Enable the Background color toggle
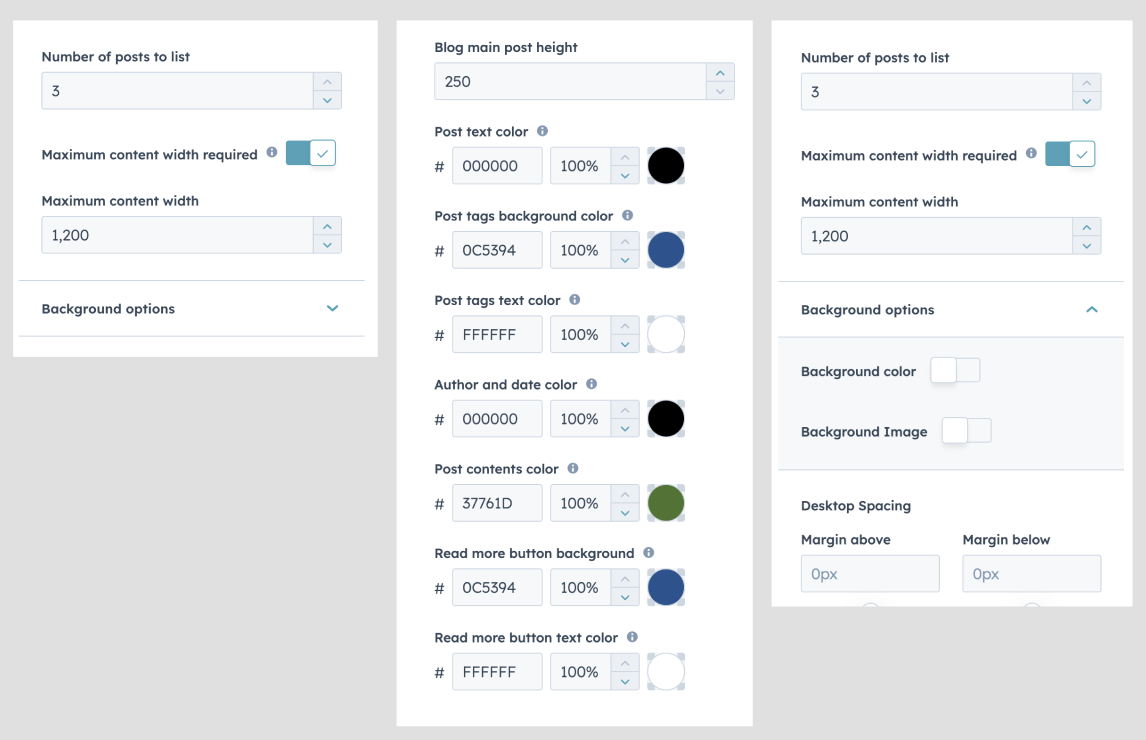1146x740 pixels. point(955,371)
